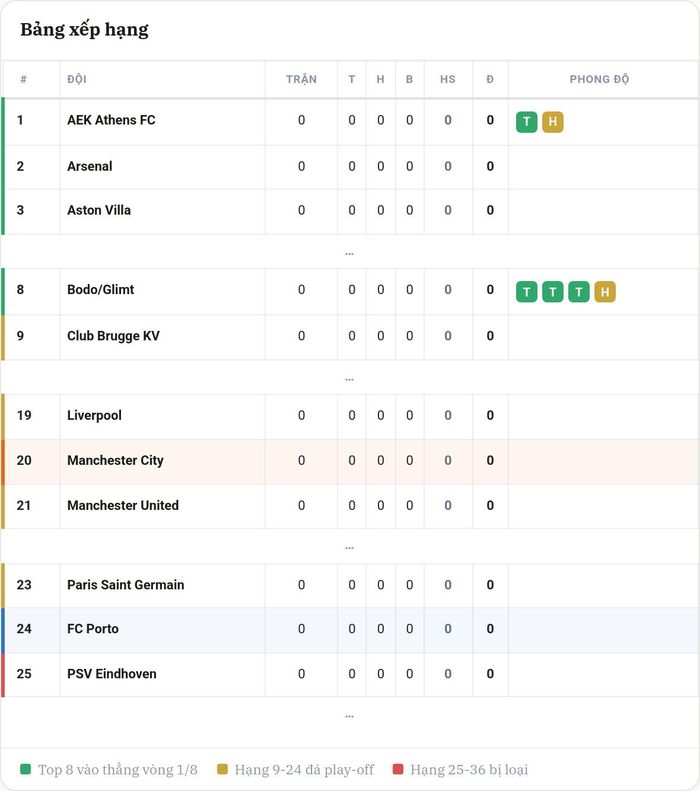Viewport: 700px width, 791px height.
Task: Open the Arsenal team link
Action: (90, 166)
